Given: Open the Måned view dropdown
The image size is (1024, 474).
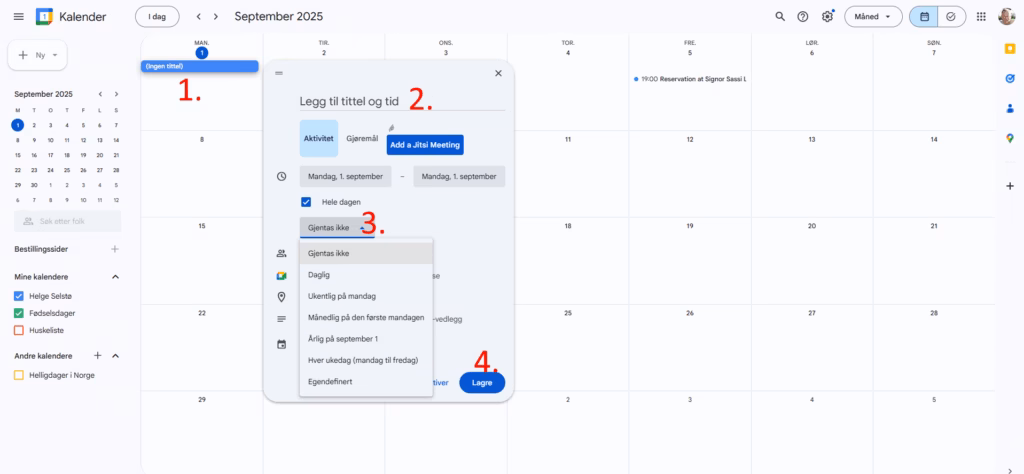Looking at the screenshot, I should 873,17.
